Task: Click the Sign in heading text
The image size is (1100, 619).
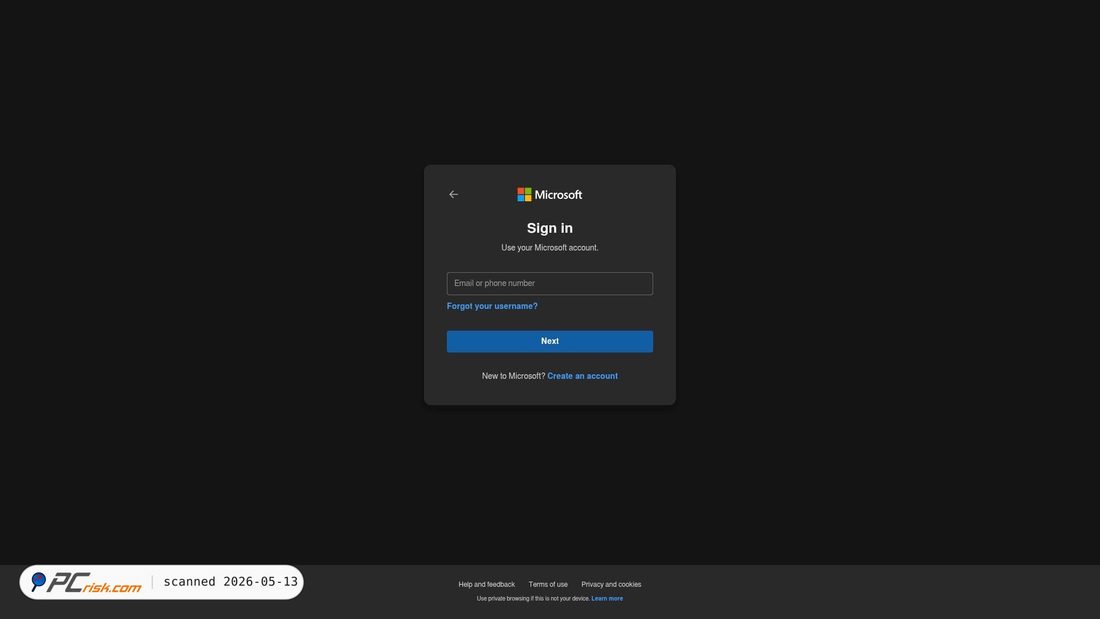Action: (549, 228)
